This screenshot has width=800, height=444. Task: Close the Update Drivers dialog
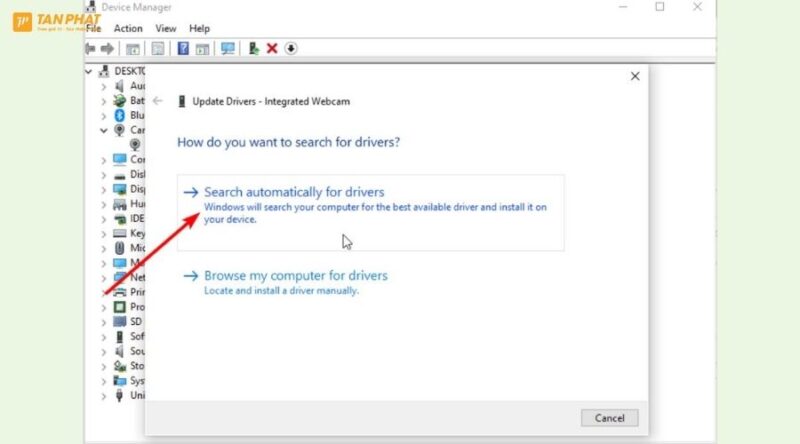634,76
